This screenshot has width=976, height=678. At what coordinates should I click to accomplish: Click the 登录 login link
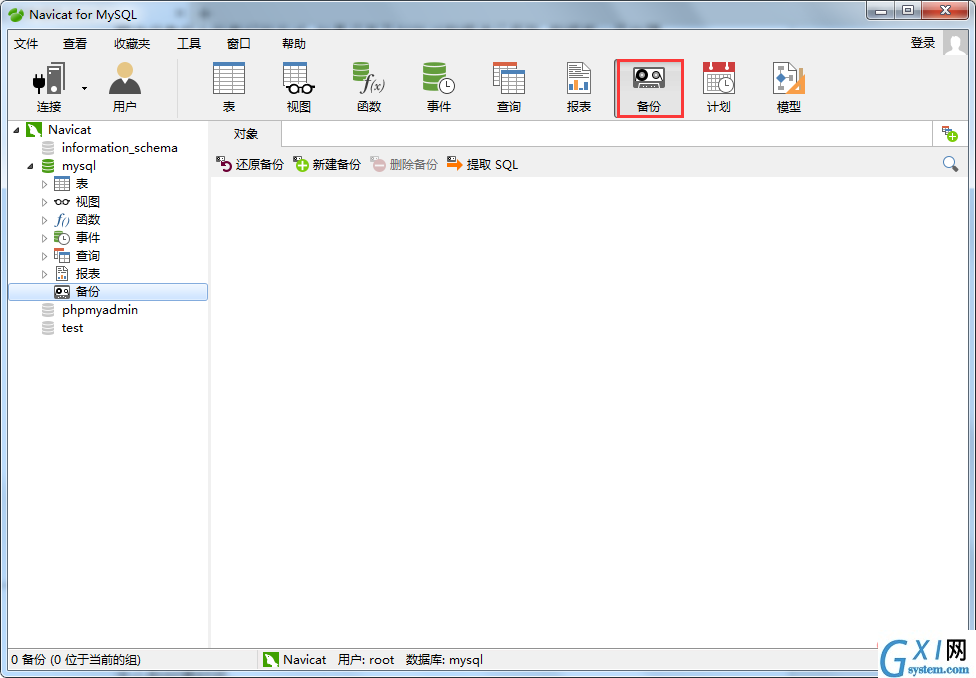point(922,43)
